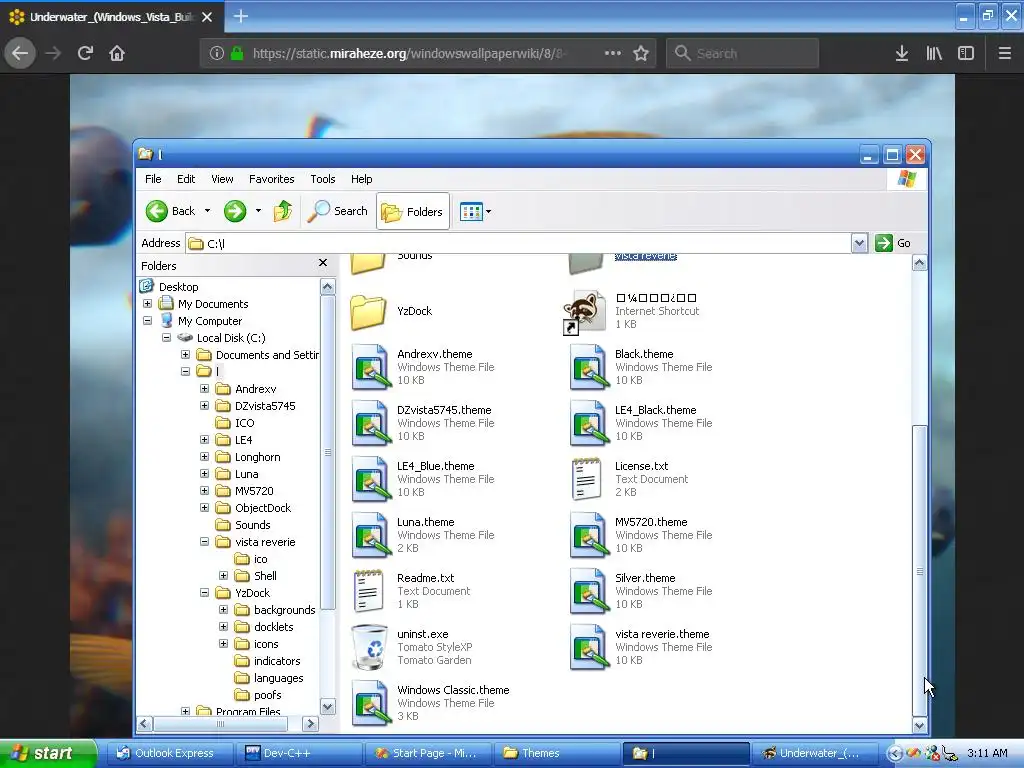Screen dimensions: 1024x768
Task: Open the File menu
Action: [x=153, y=179]
